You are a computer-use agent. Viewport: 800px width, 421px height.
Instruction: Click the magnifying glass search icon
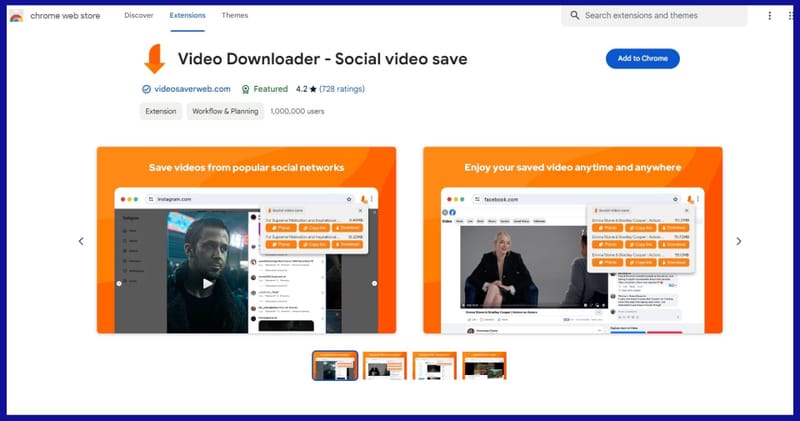(x=574, y=16)
